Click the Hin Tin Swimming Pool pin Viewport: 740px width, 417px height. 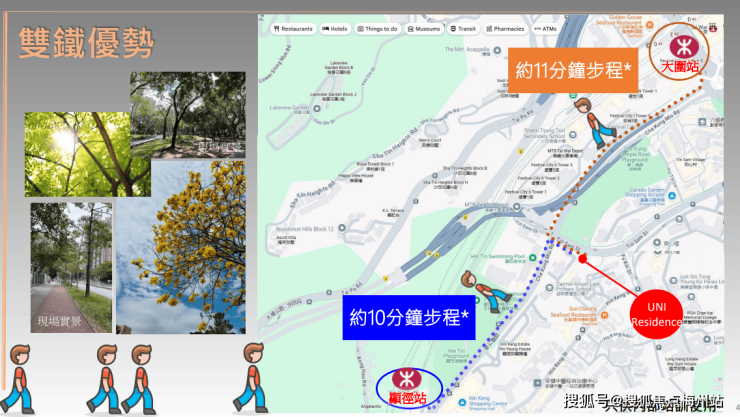point(532,258)
